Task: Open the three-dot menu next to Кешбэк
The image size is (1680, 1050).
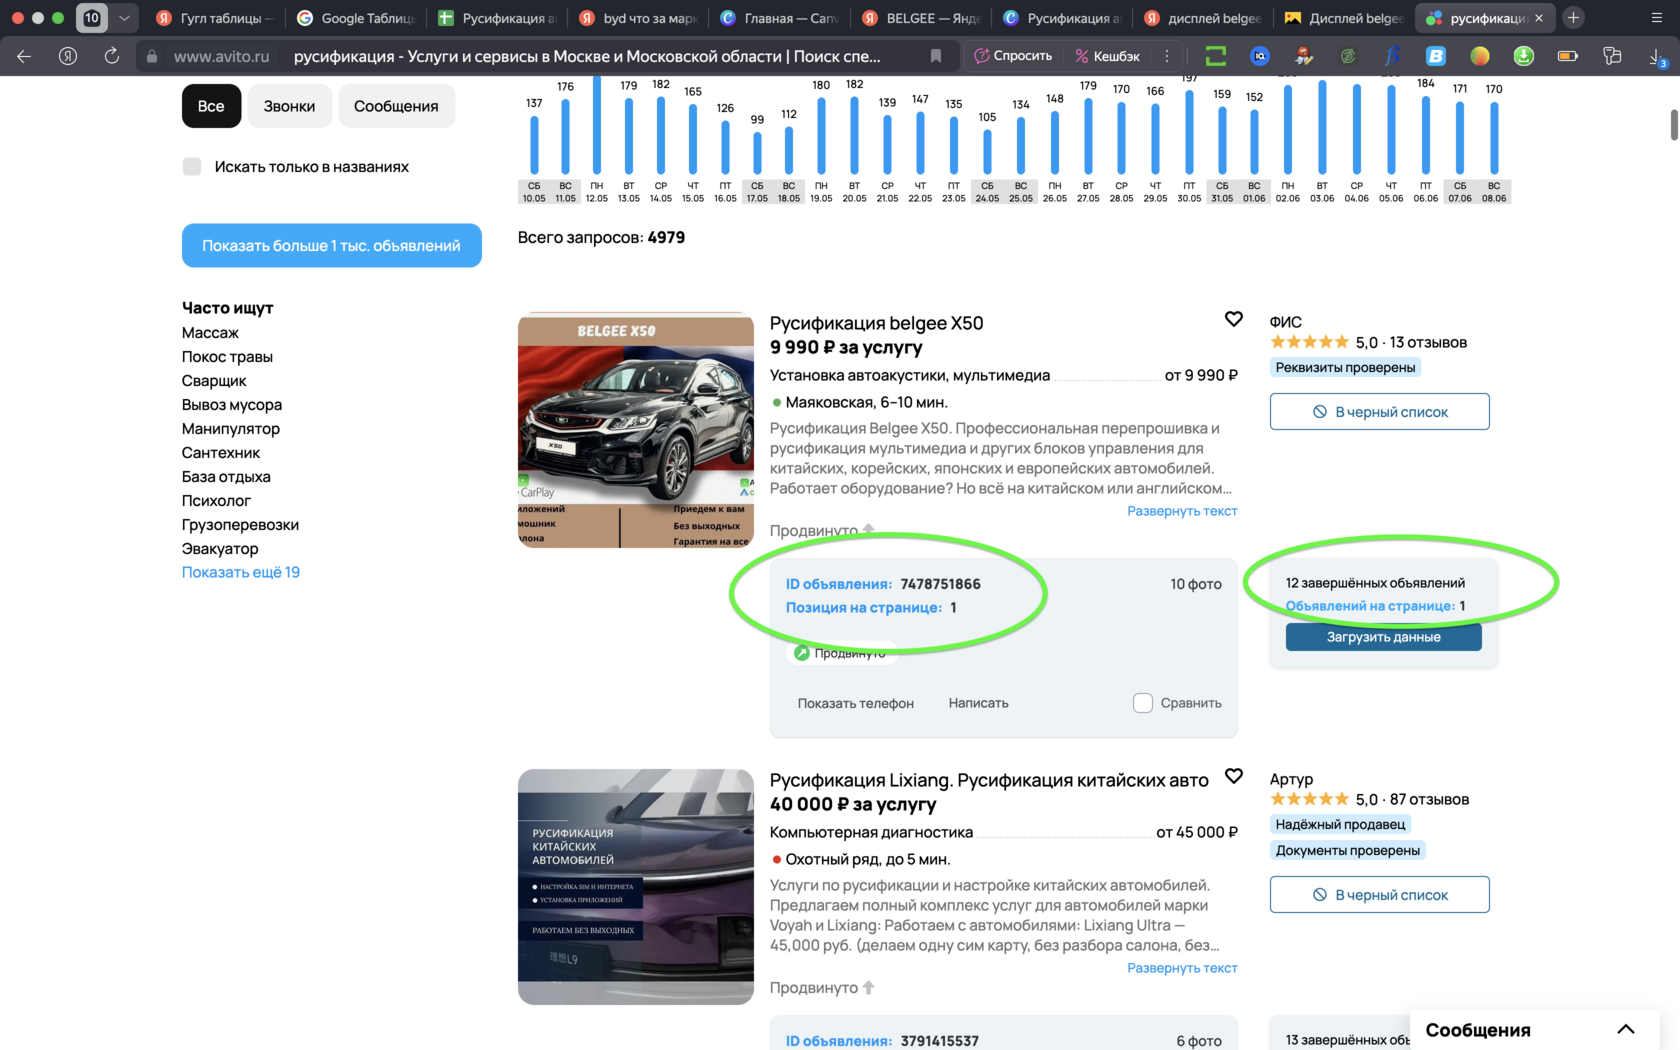Action: coord(1166,56)
